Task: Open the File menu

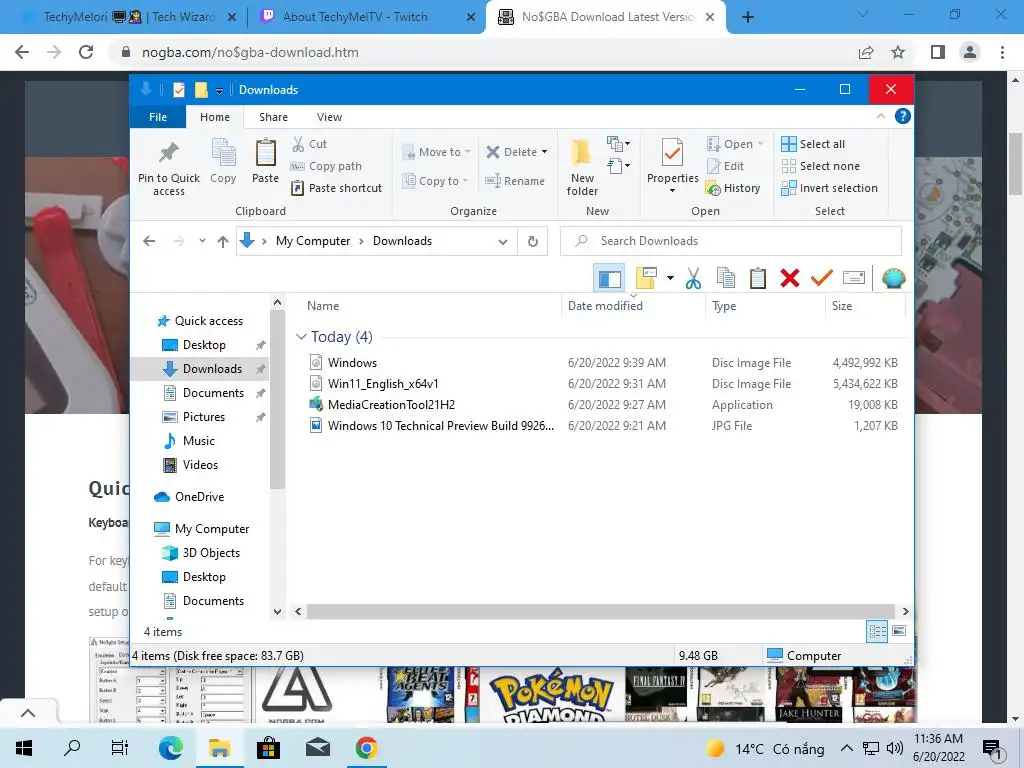Action: 158,117
